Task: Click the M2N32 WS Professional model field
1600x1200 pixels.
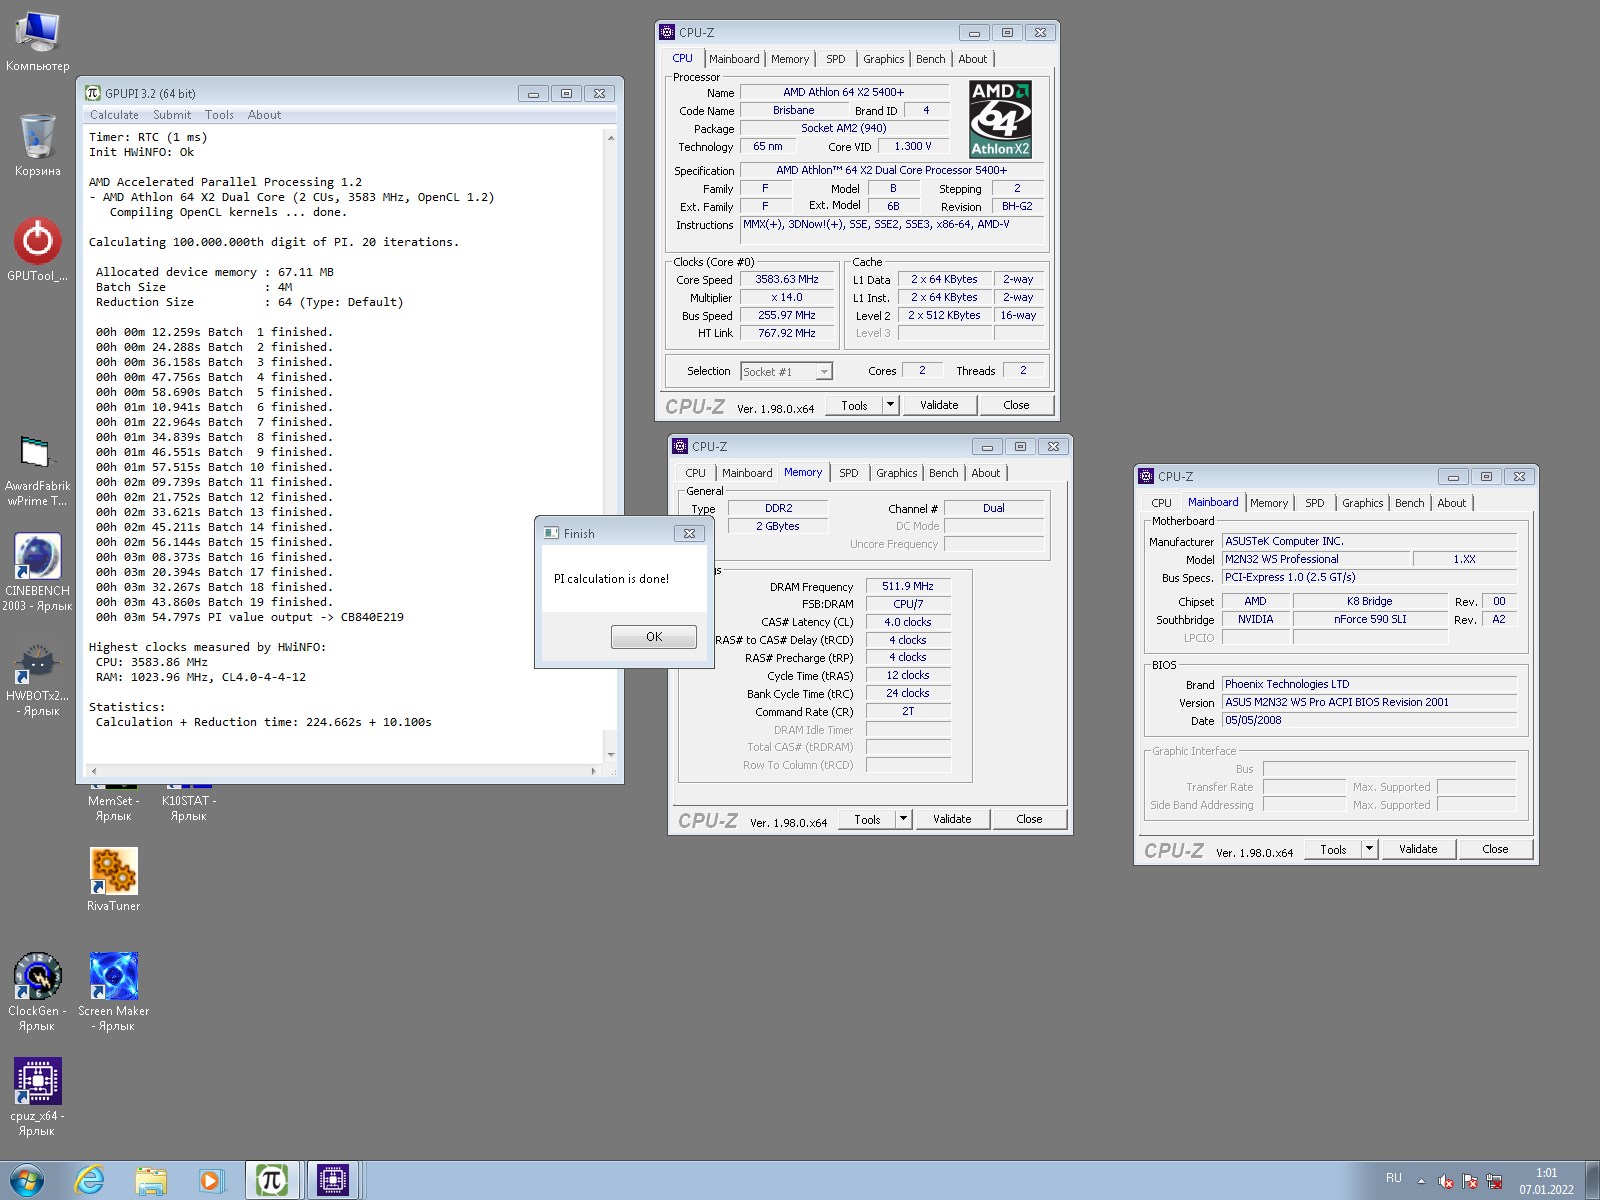Action: [x=1316, y=559]
